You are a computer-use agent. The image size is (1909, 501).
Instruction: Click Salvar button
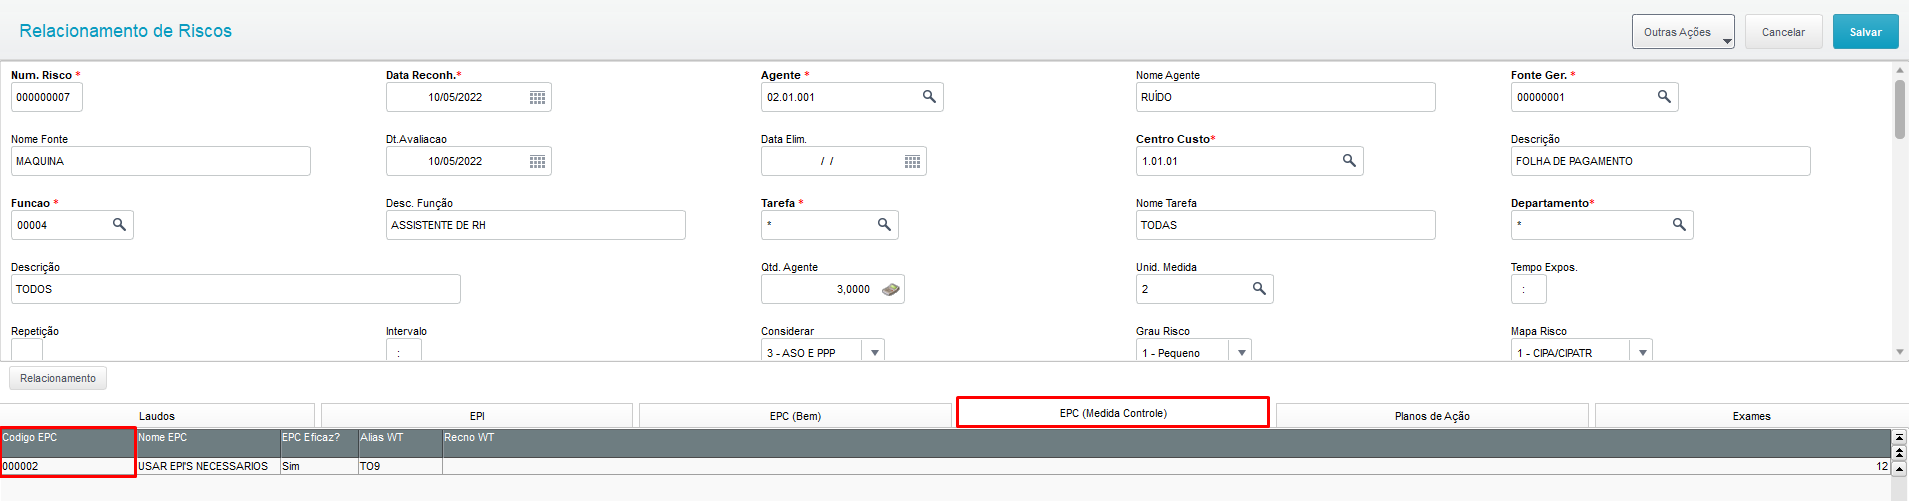tap(1865, 32)
